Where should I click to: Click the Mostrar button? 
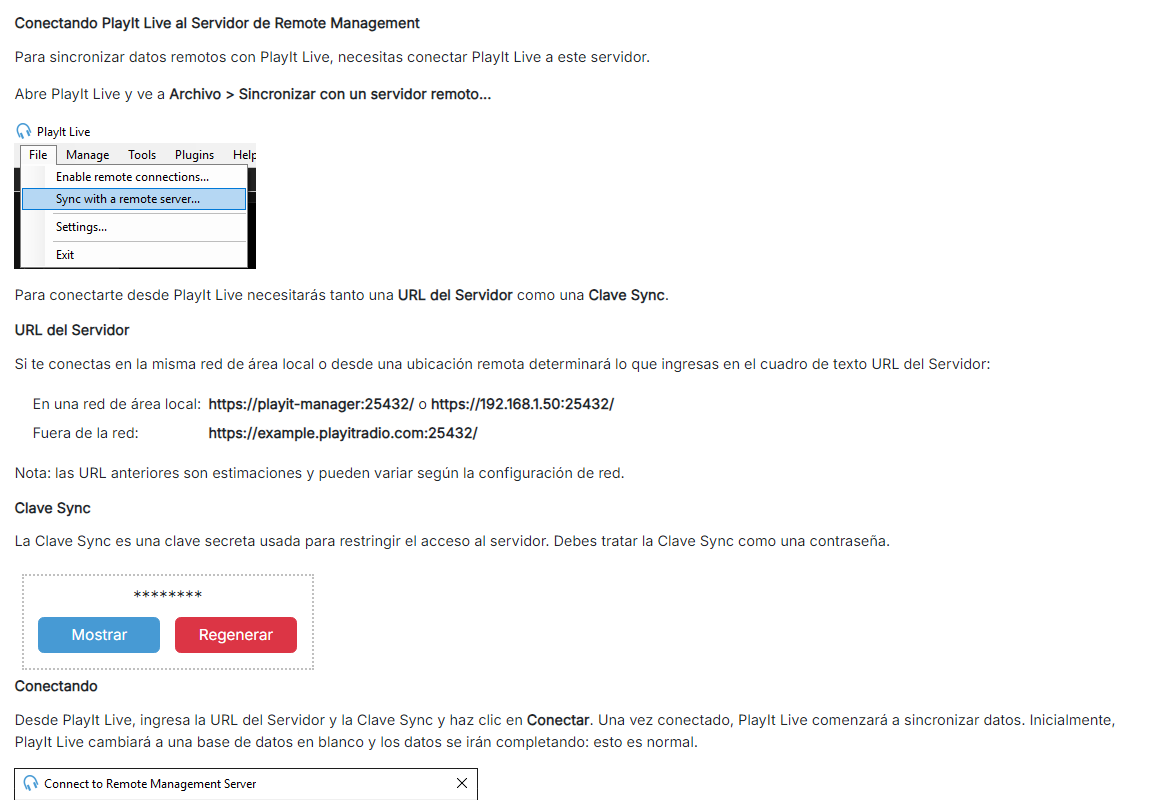(x=99, y=635)
